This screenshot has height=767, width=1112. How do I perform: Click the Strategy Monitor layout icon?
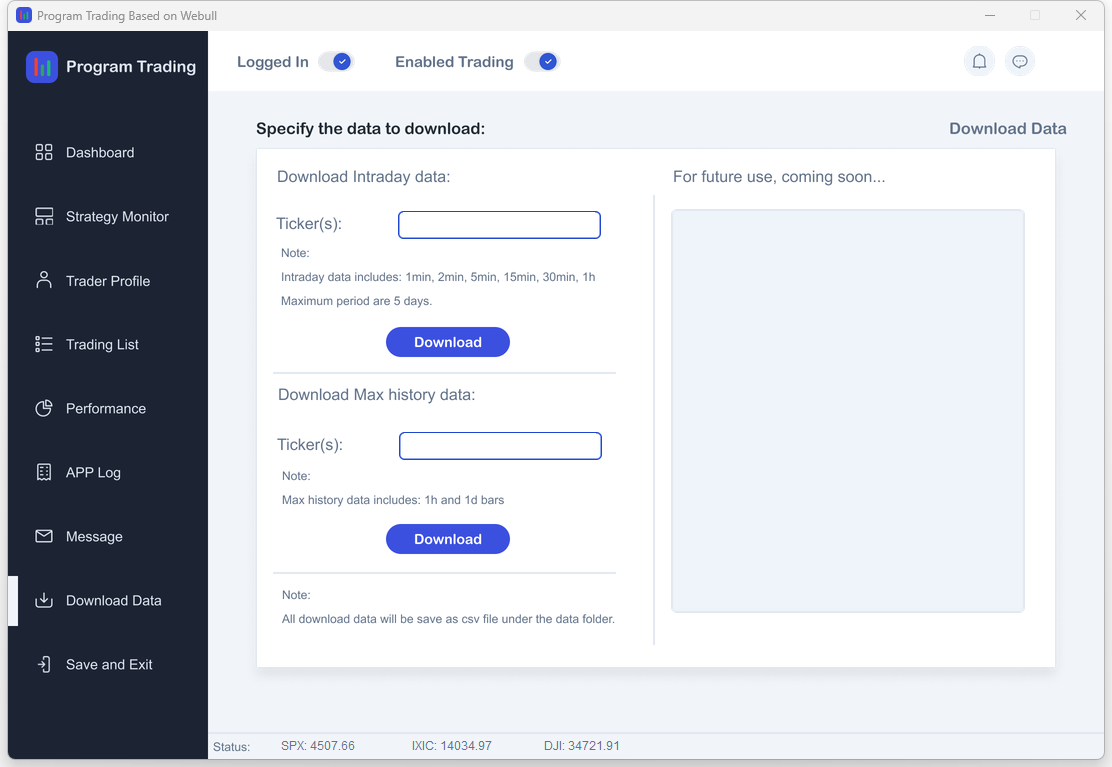click(44, 216)
